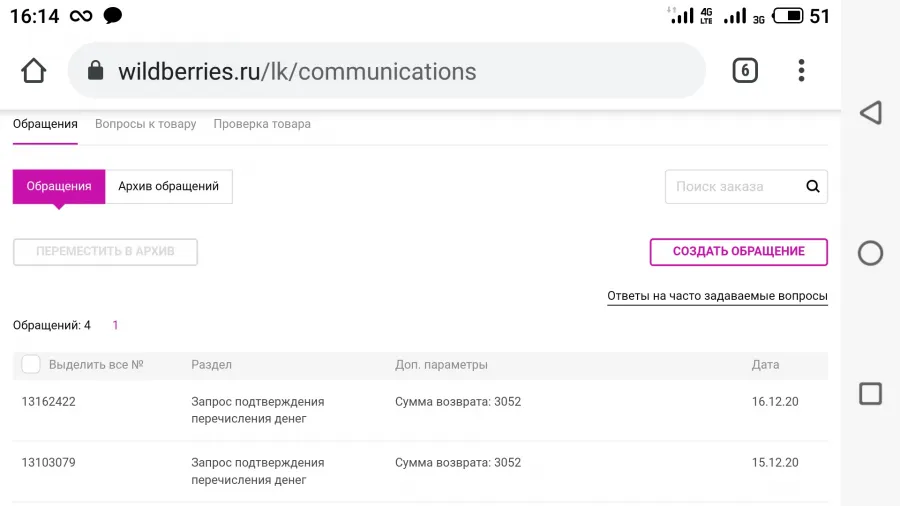The width and height of the screenshot is (900, 506).
Task: Click the 'Поиск заказа' search field
Action: point(735,186)
